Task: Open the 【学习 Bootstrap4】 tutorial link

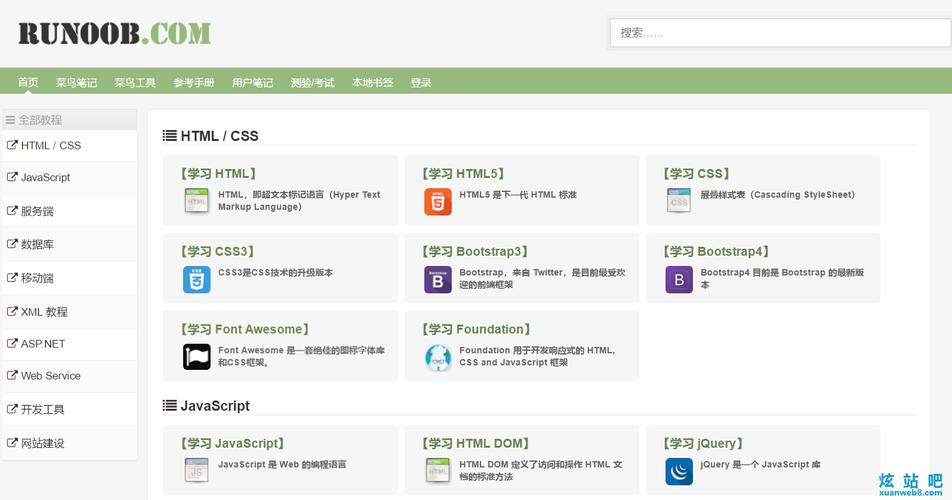Action: click(x=716, y=251)
